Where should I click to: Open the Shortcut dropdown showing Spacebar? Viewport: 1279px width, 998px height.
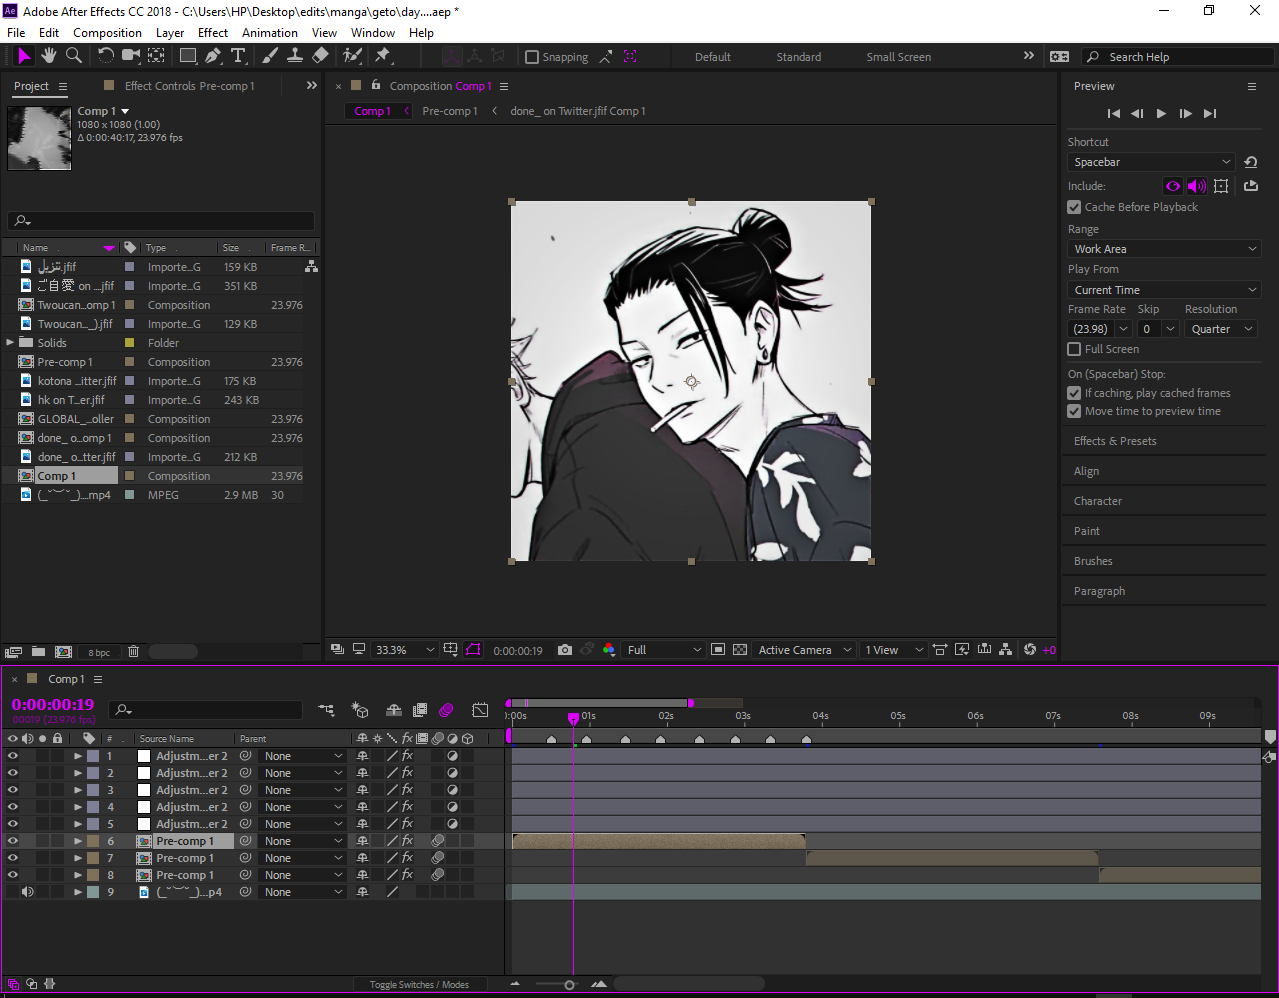(1152, 162)
